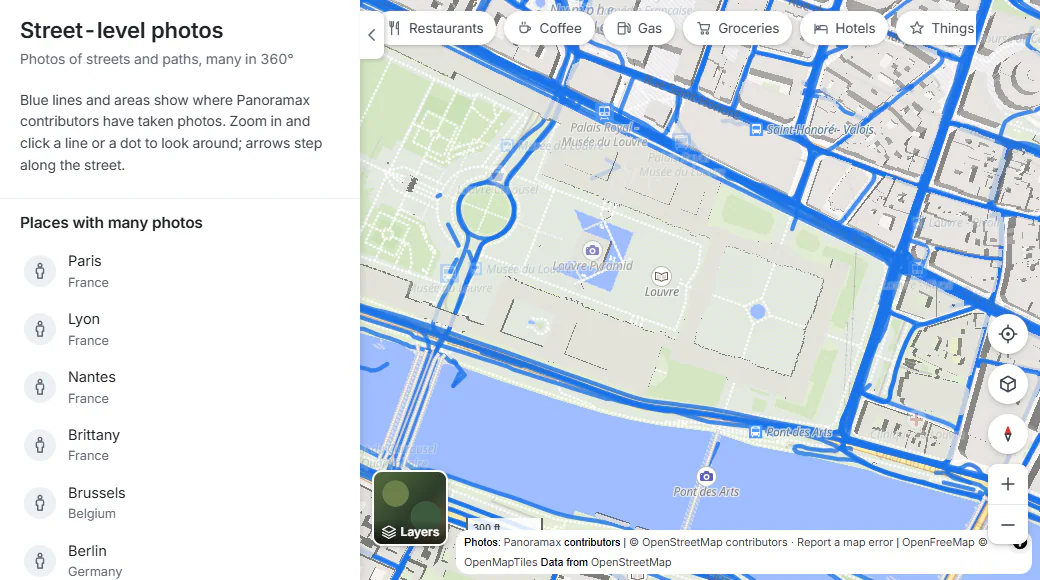Screen dimensions: 1040x580
Task: Filter map by Restaurants
Action: [x=440, y=29]
